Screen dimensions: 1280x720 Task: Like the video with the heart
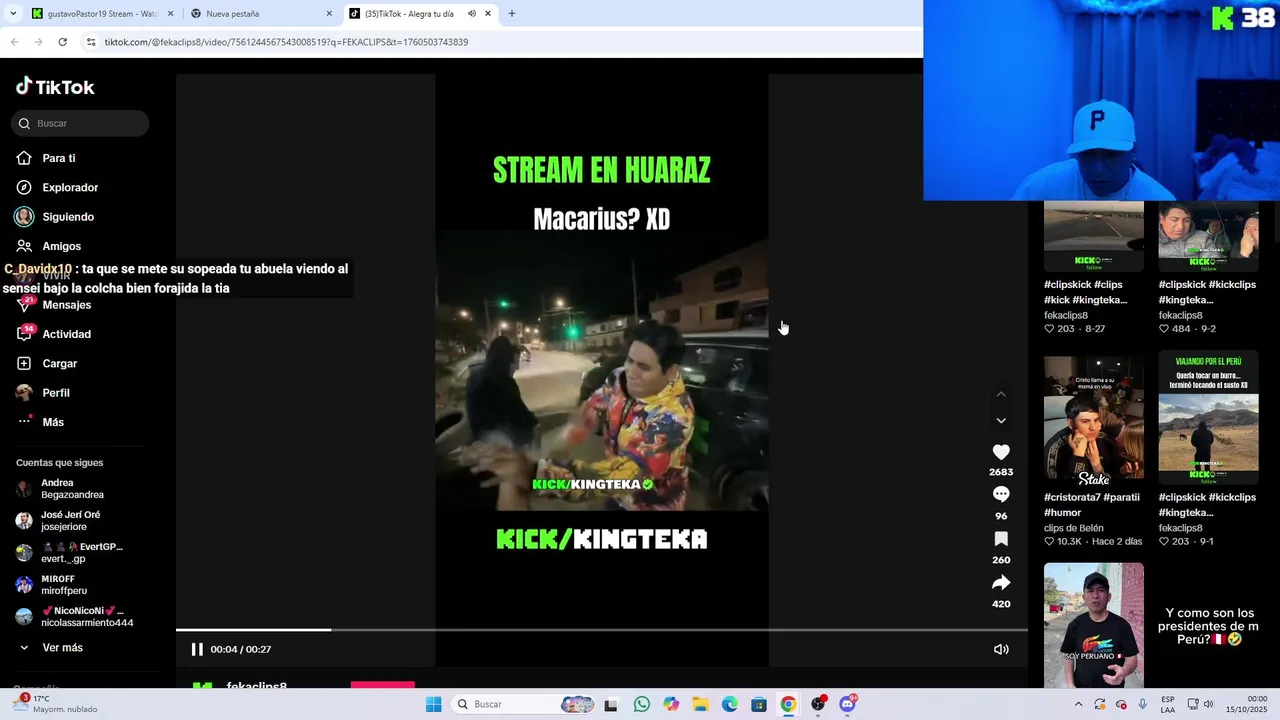click(x=1001, y=452)
